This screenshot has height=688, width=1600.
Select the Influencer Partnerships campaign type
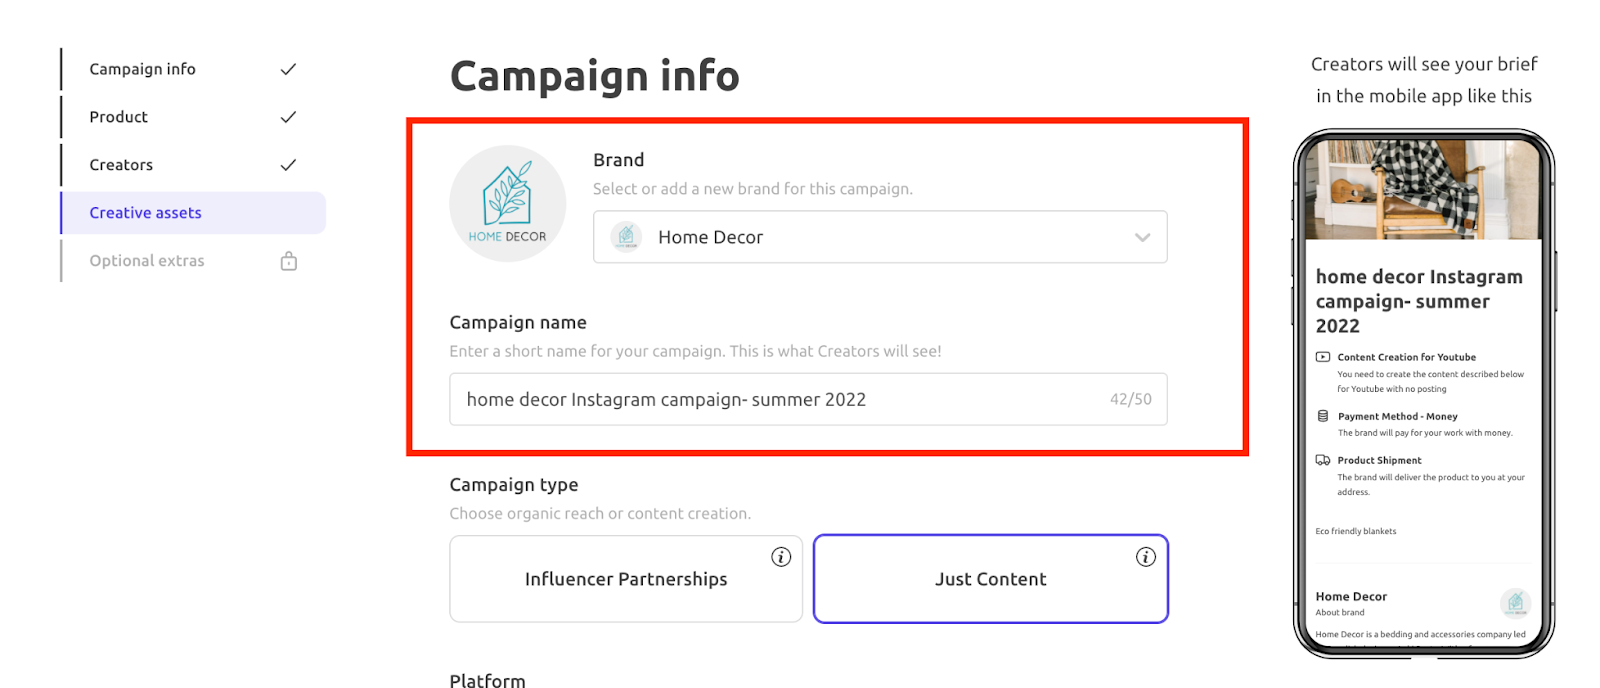(x=626, y=579)
